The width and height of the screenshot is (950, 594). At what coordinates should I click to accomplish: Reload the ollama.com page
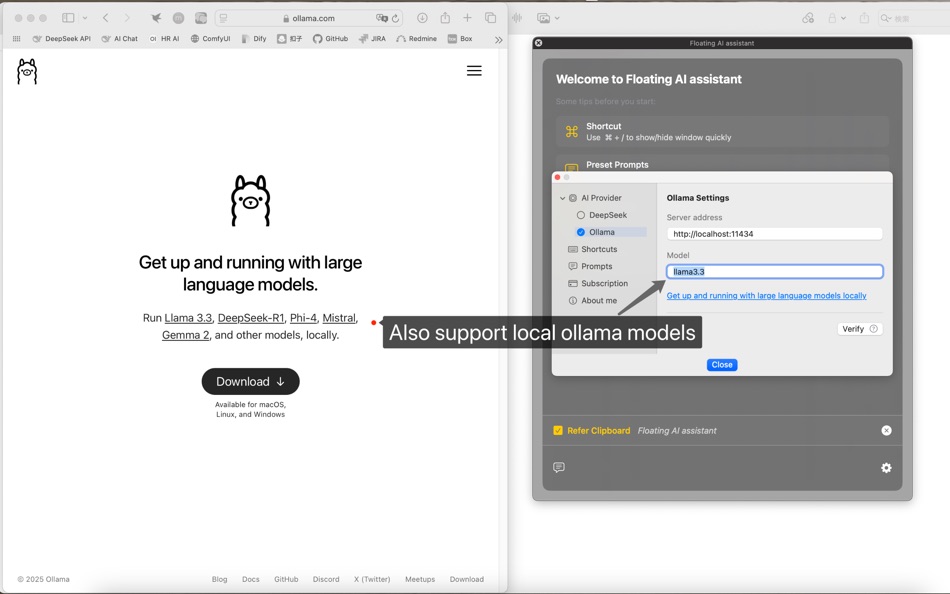396,18
